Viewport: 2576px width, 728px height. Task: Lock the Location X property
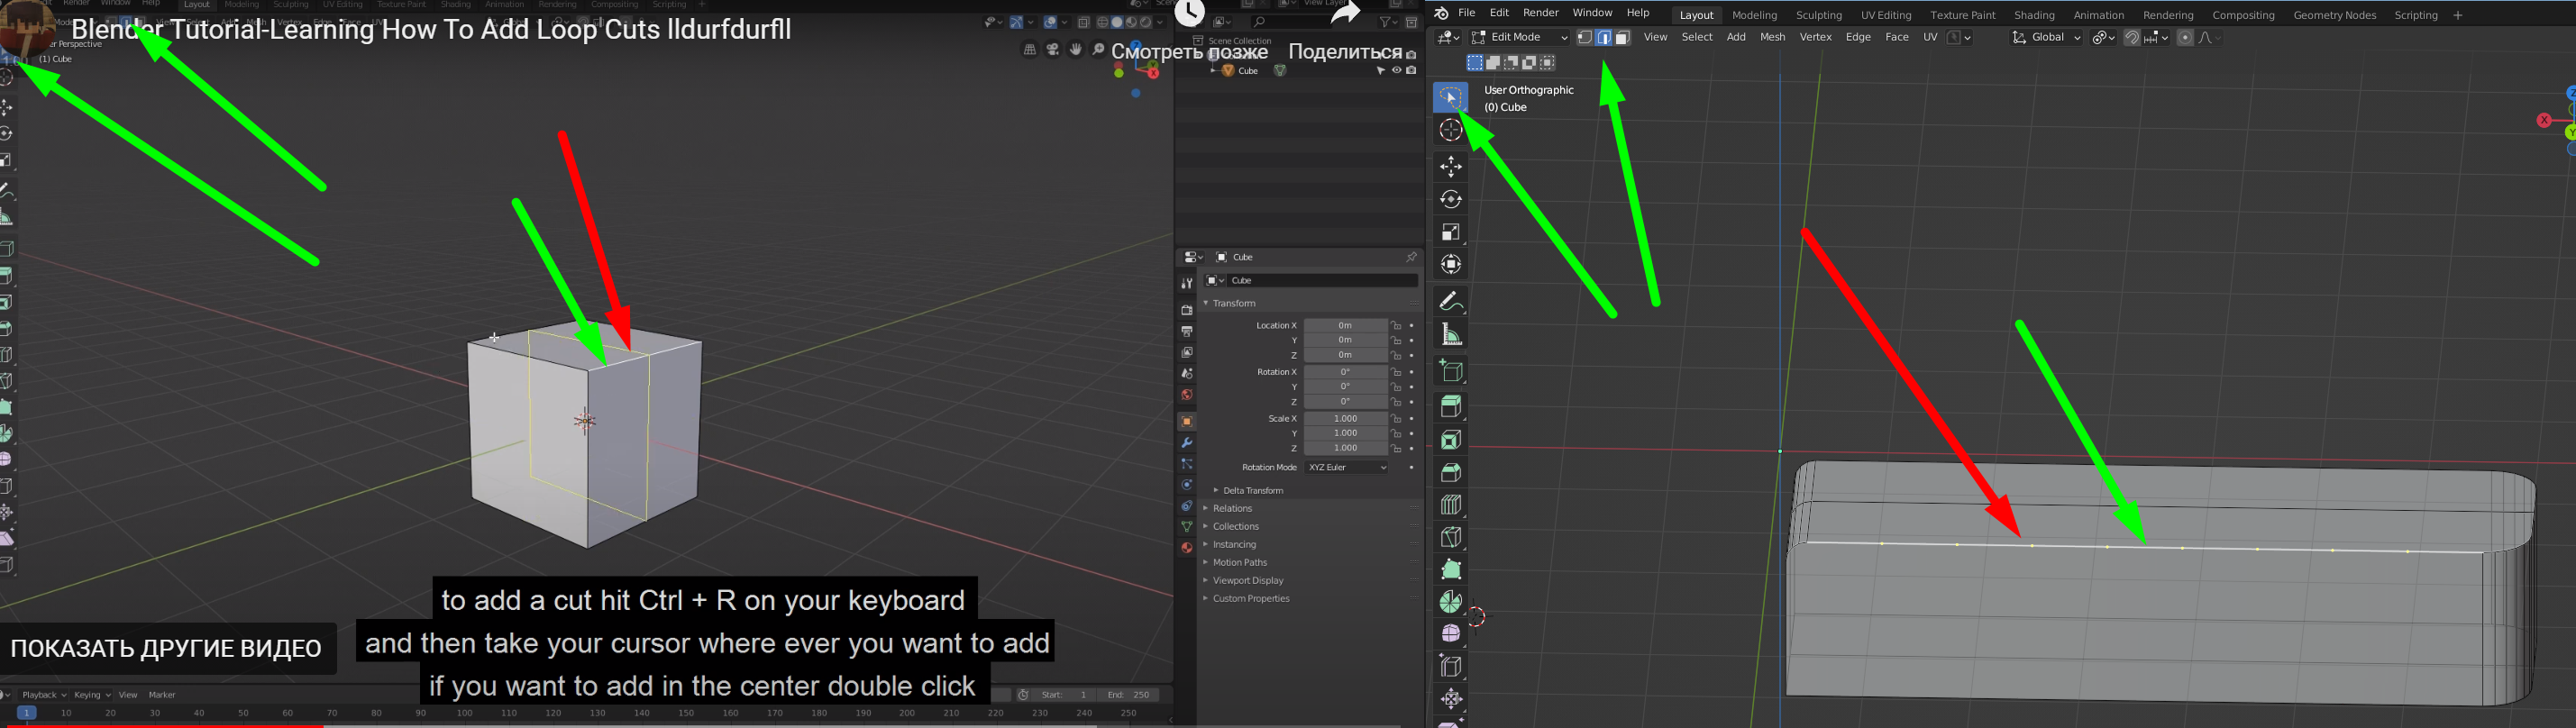1397,326
